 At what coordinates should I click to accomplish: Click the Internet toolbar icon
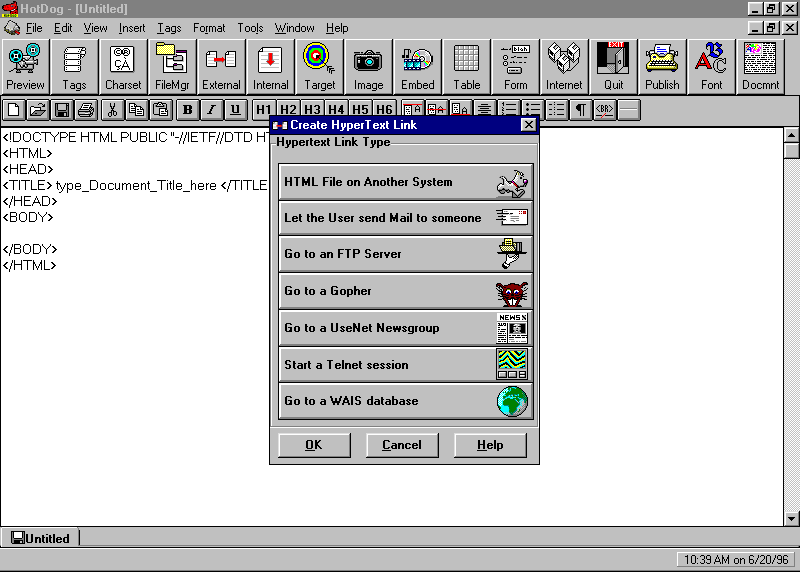(x=564, y=67)
